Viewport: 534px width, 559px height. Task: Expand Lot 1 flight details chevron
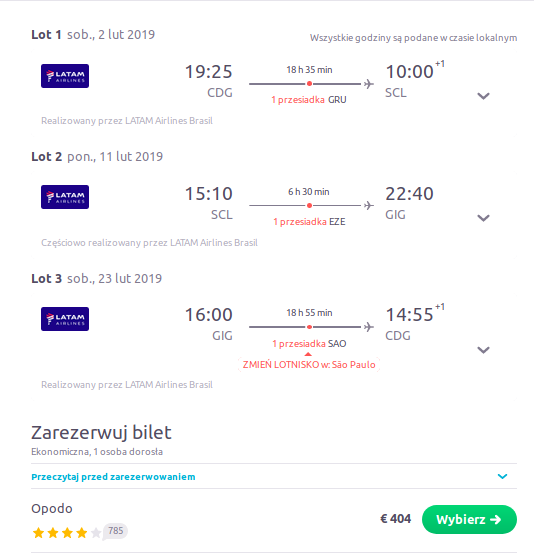(x=483, y=96)
